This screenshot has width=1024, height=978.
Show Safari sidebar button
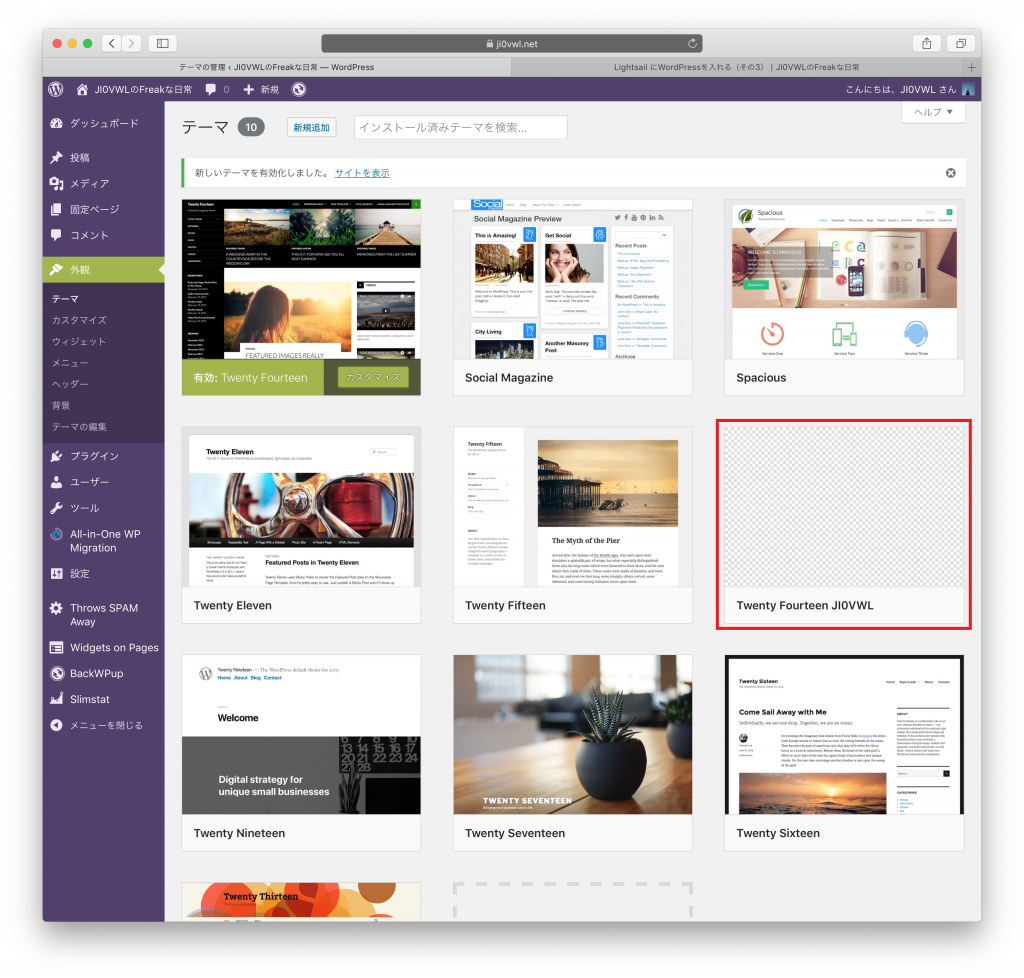click(163, 44)
